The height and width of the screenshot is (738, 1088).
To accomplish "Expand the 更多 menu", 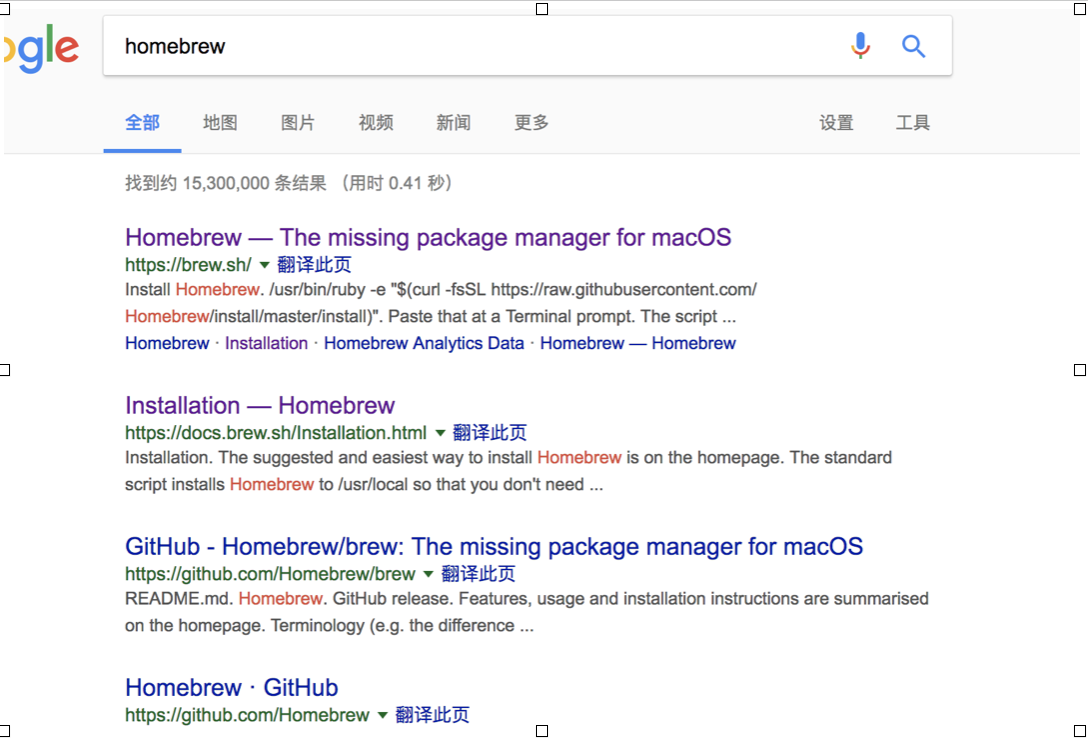I will tap(531, 123).
